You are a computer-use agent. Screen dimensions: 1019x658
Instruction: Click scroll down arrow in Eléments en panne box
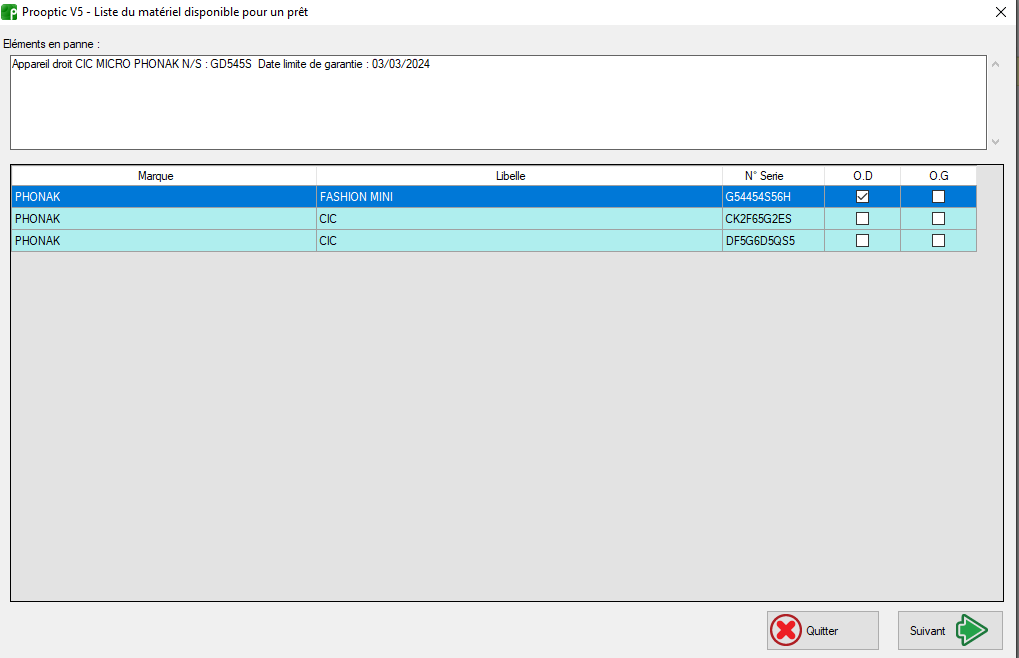click(x=996, y=141)
